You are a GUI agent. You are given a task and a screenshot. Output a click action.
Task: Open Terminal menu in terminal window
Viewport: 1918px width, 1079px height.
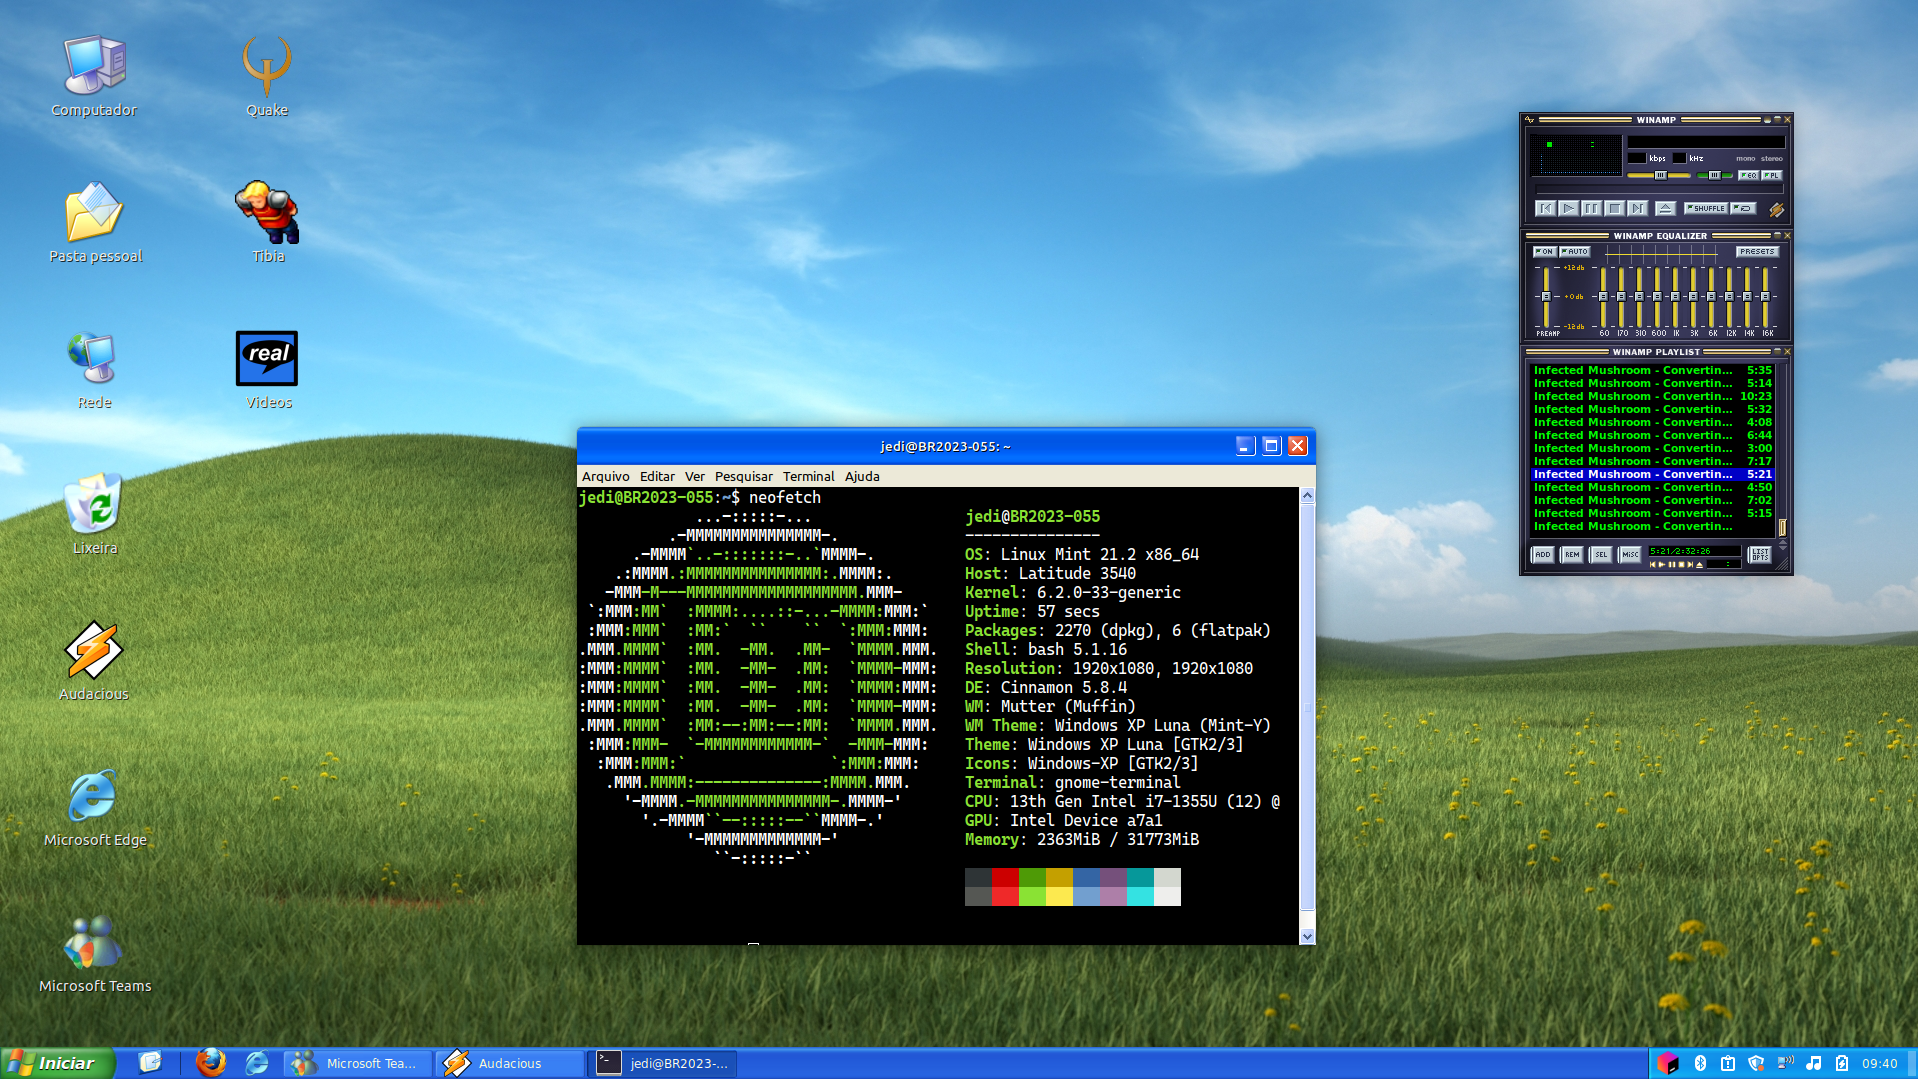pos(808,477)
